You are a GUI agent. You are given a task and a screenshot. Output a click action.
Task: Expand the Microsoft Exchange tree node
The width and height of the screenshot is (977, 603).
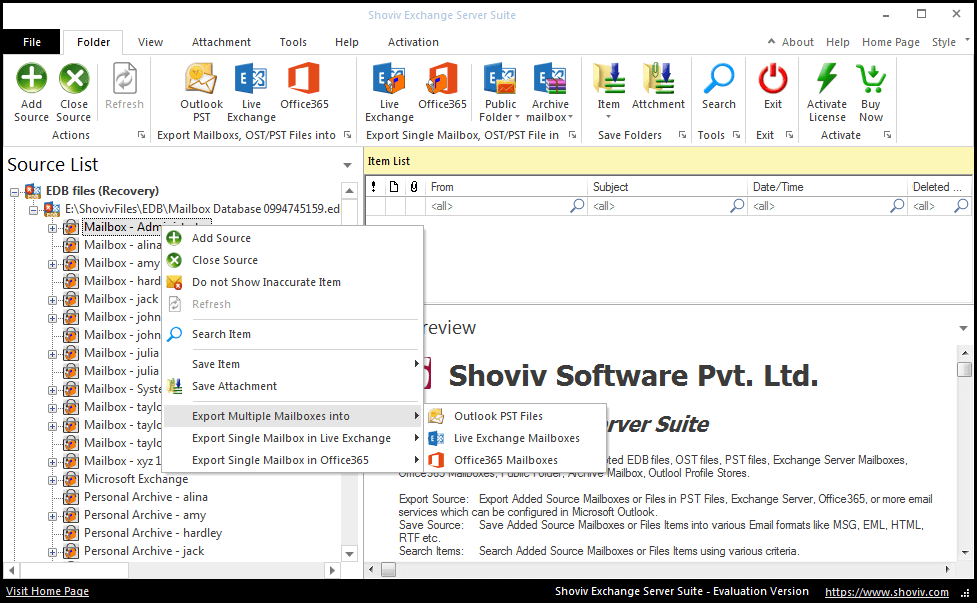(x=52, y=480)
